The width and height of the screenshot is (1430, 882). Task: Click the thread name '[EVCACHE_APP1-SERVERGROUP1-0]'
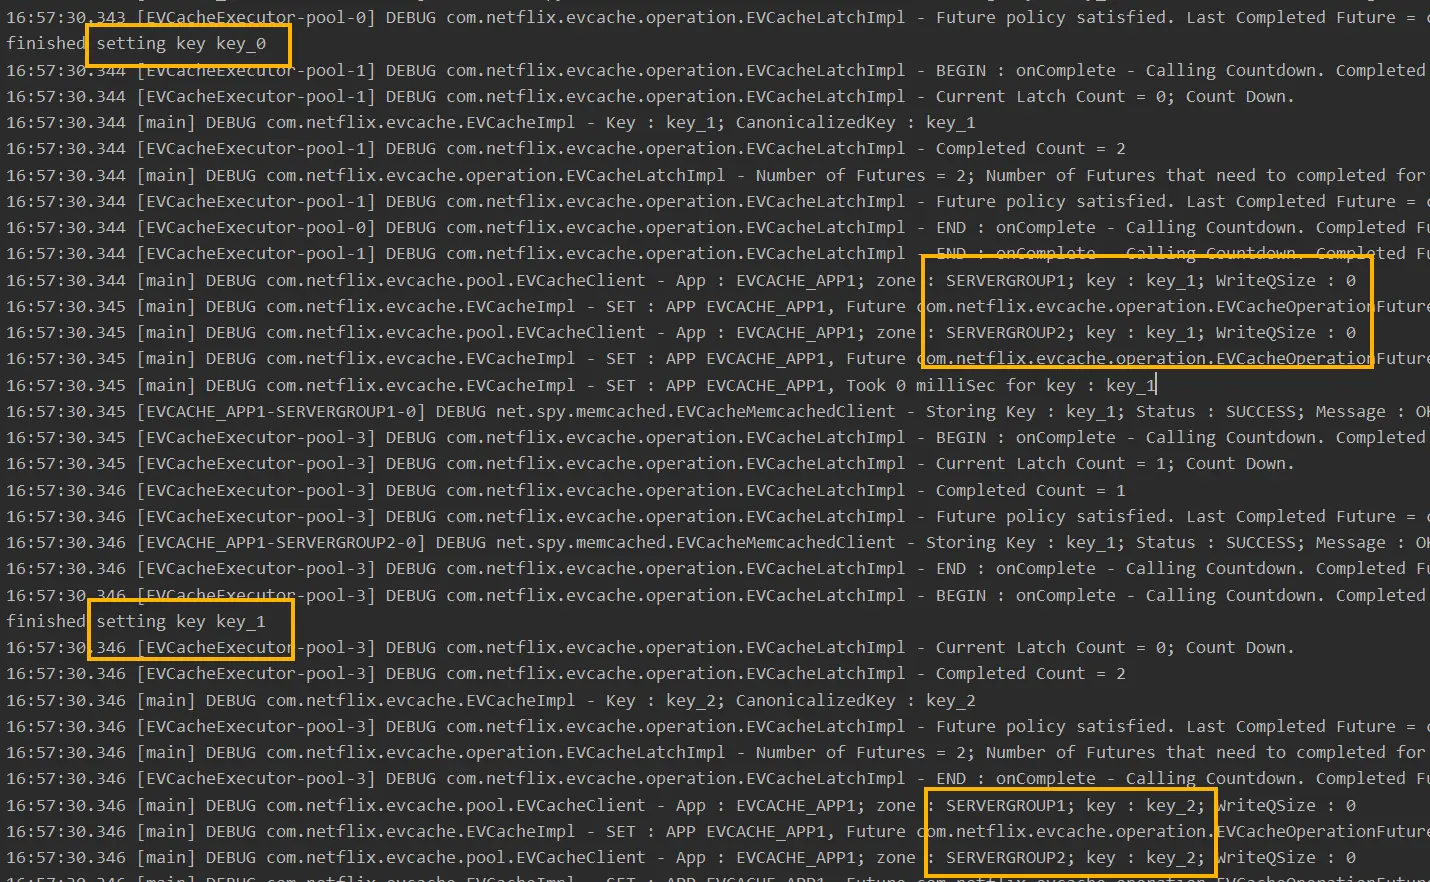pos(280,411)
